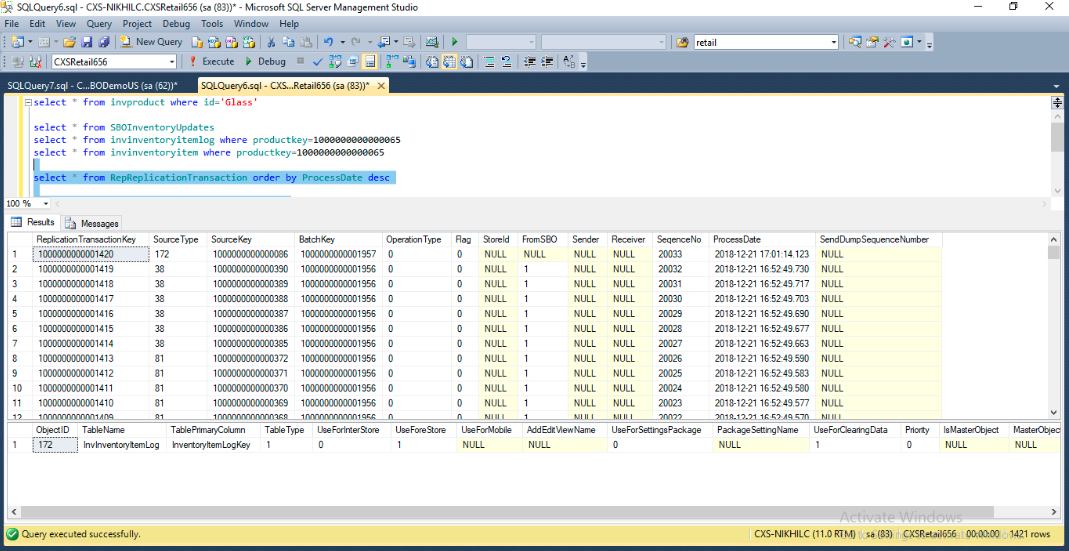Image resolution: width=1069 pixels, height=551 pixels.
Task: Switch to the Messages tab
Action: coord(93,223)
